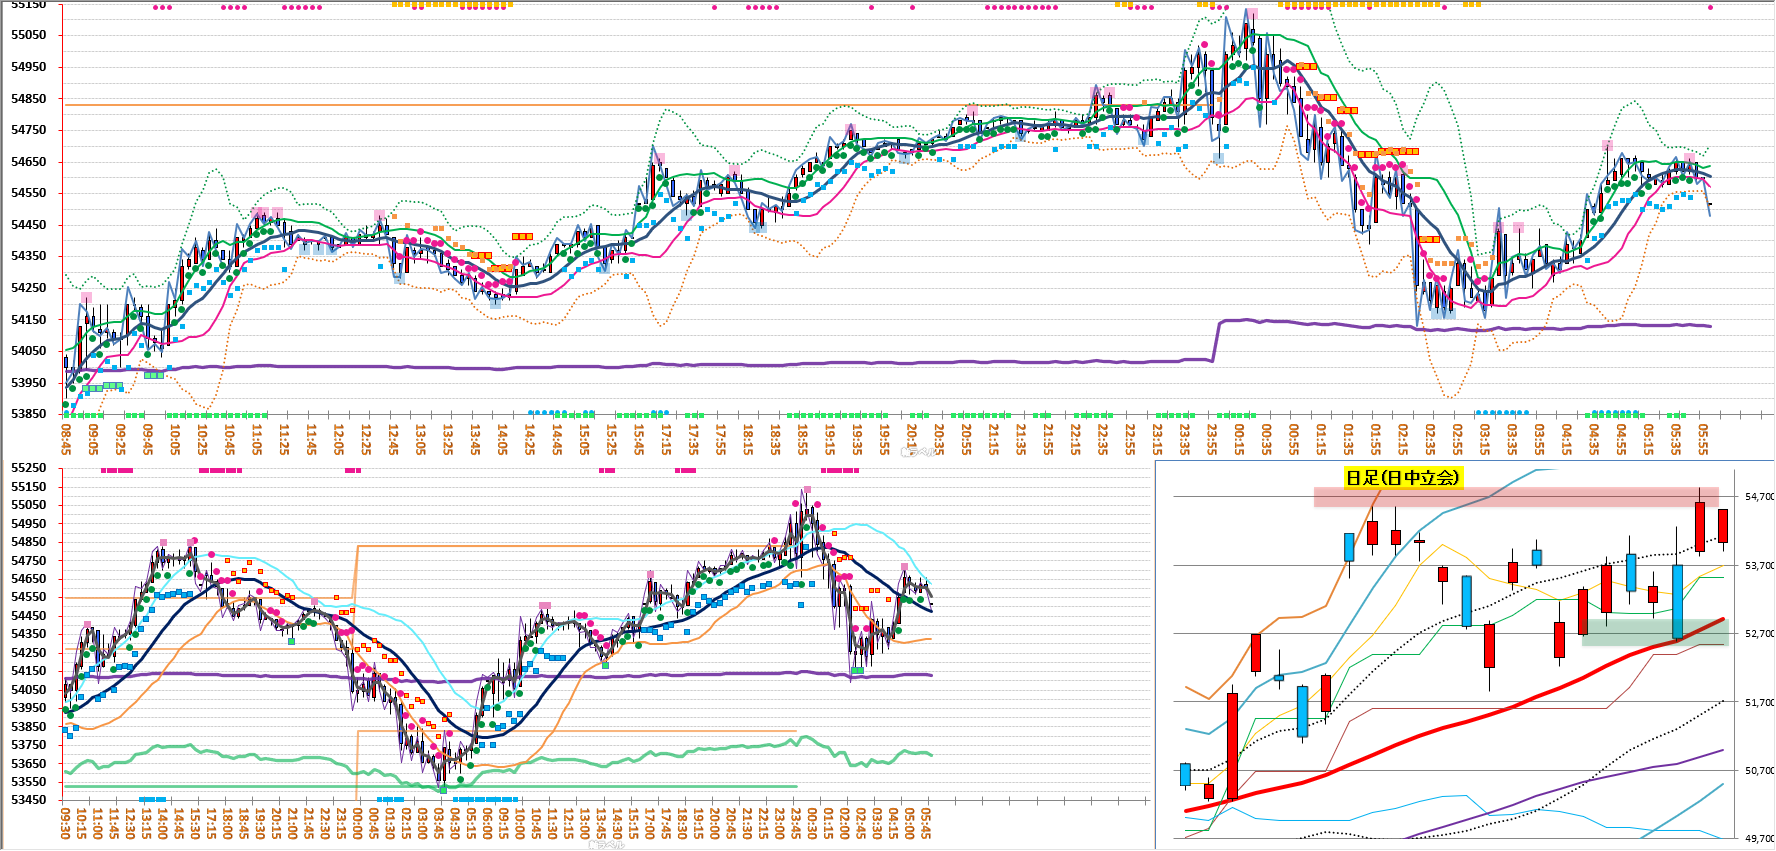
Task: Select the 05:45 time label on bottom-left chart
Action: click(x=925, y=824)
